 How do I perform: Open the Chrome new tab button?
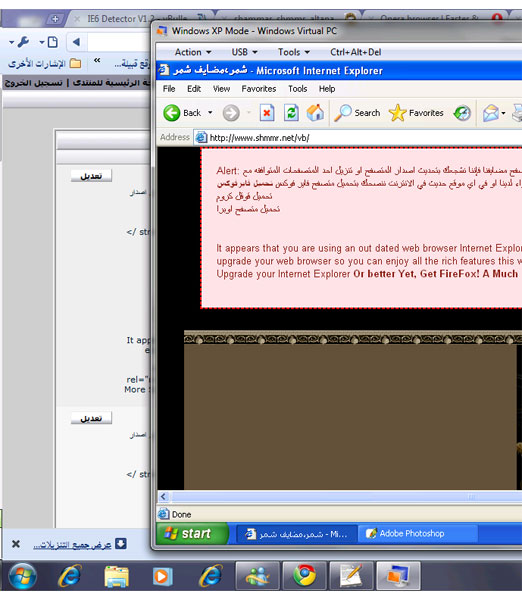pos(55,19)
